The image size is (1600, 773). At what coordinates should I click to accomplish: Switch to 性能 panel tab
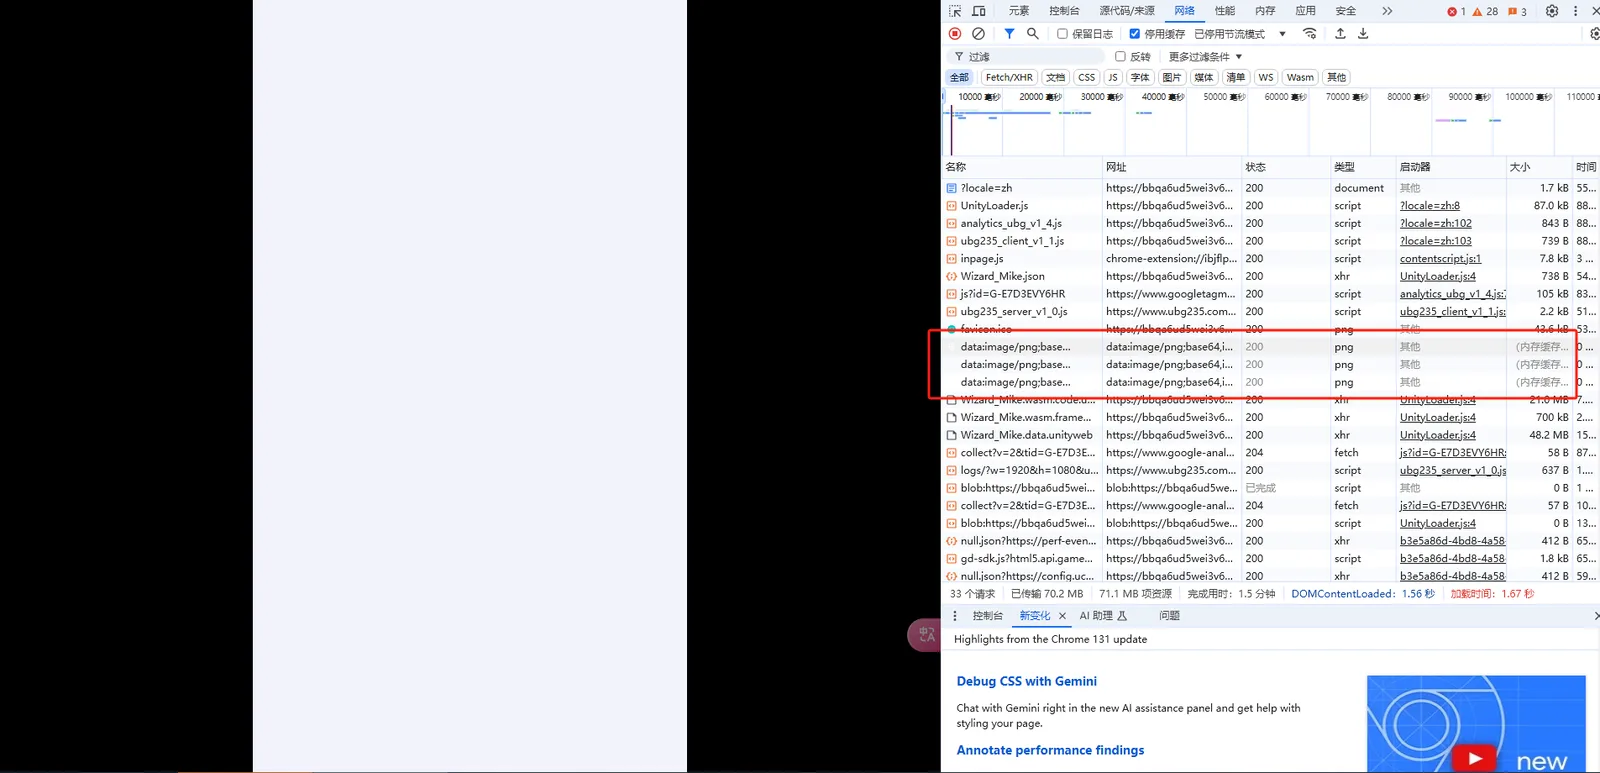[x=1225, y=11]
